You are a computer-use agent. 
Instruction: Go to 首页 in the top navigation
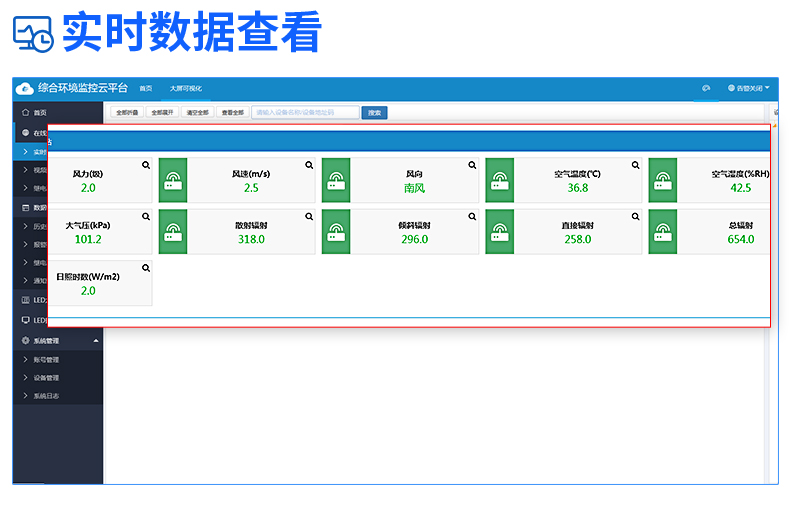(146, 88)
